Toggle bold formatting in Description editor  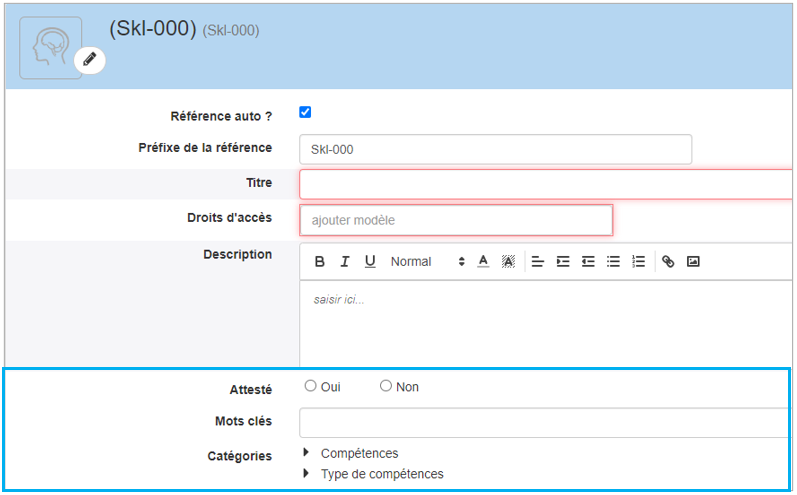(x=320, y=262)
